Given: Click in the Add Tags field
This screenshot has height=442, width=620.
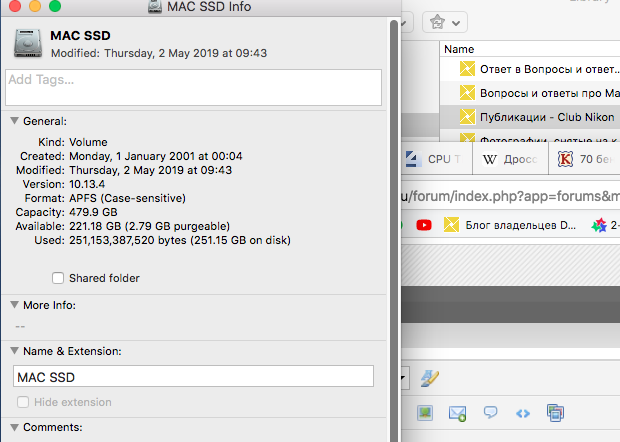Looking at the screenshot, I should (193, 87).
